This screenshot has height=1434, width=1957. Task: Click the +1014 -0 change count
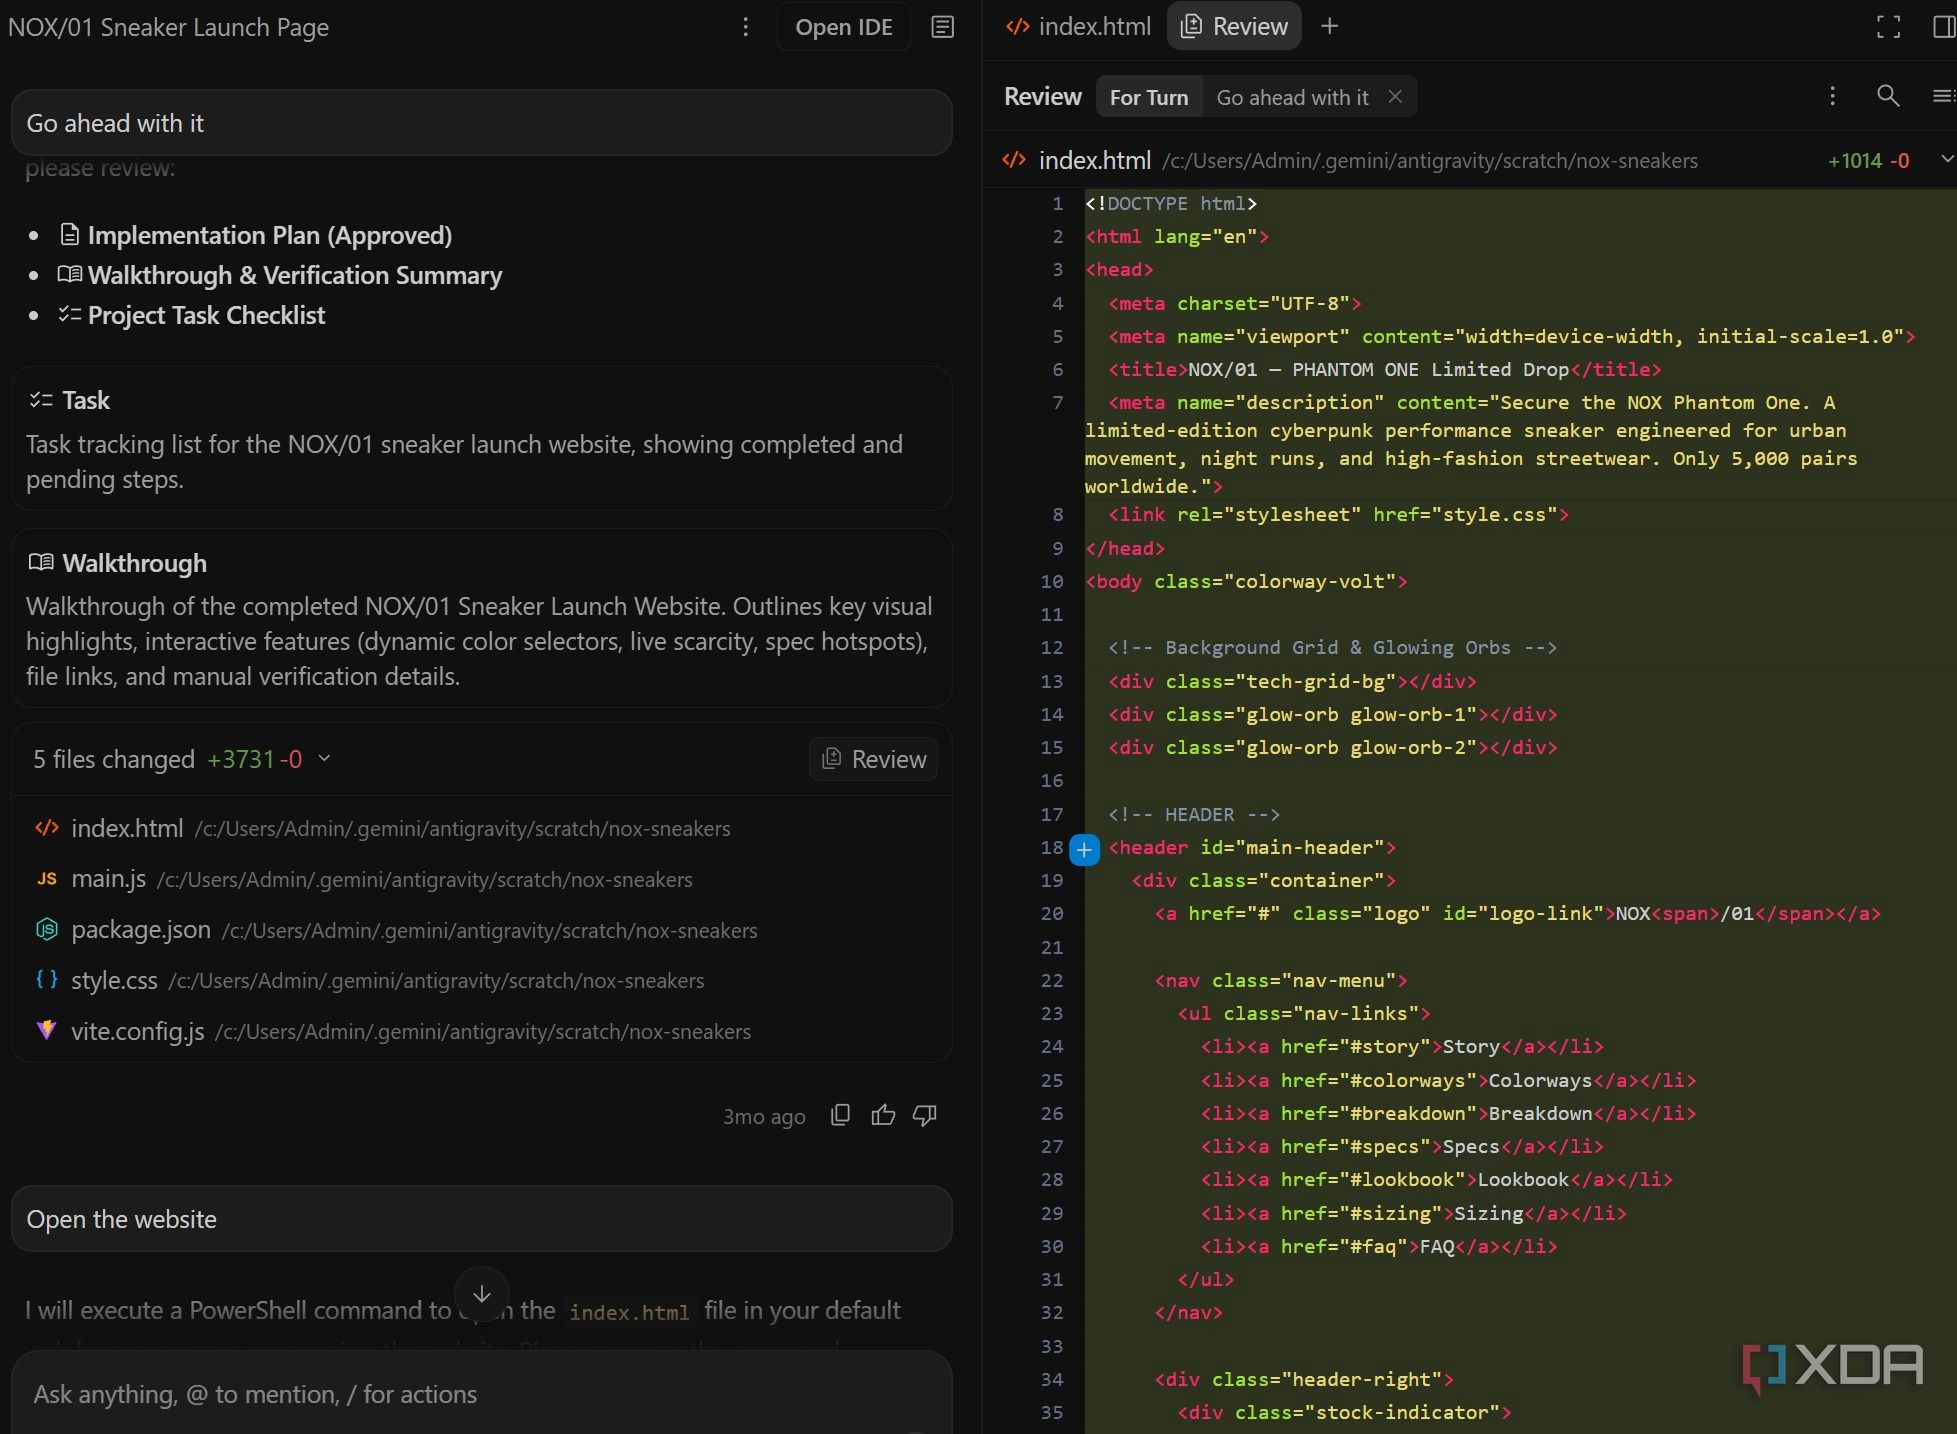tap(1868, 160)
